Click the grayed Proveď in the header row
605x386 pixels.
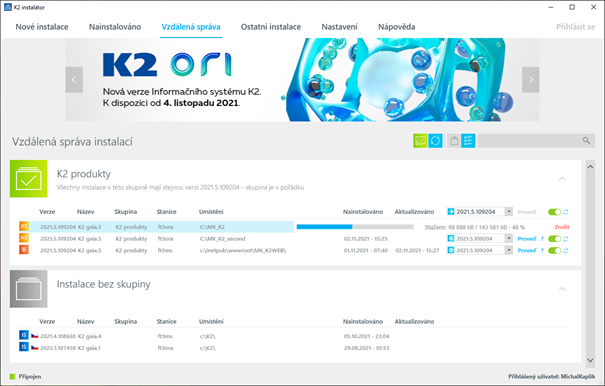tap(527, 212)
